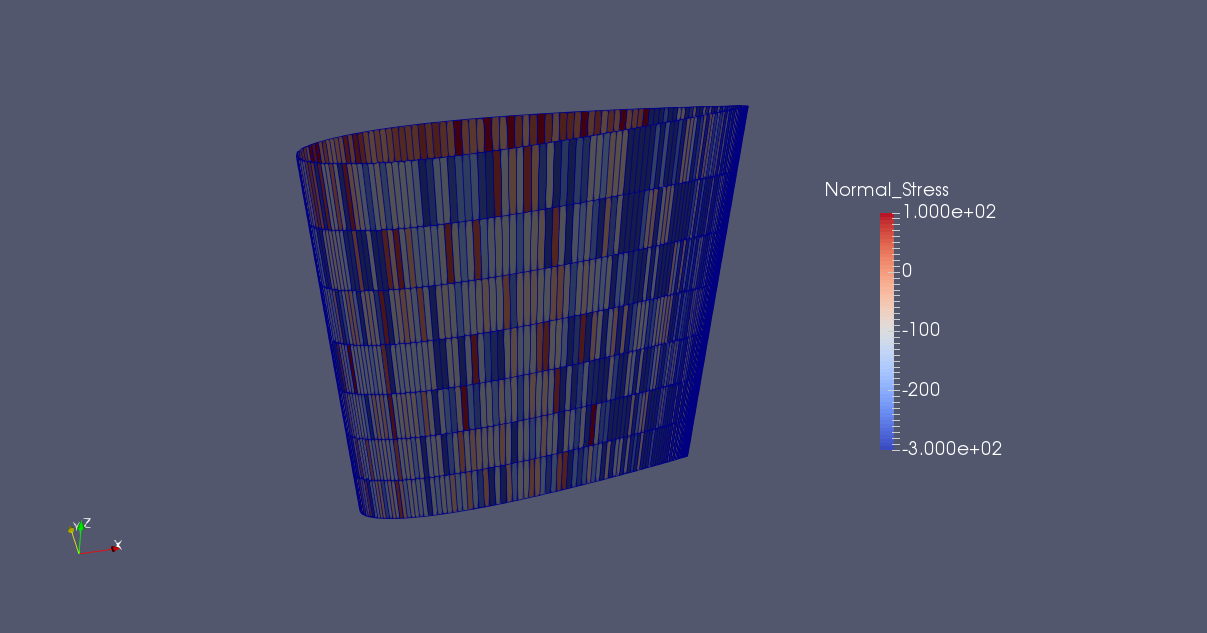
Task: Click the yellow Y axis arrow tip
Action: [71, 530]
